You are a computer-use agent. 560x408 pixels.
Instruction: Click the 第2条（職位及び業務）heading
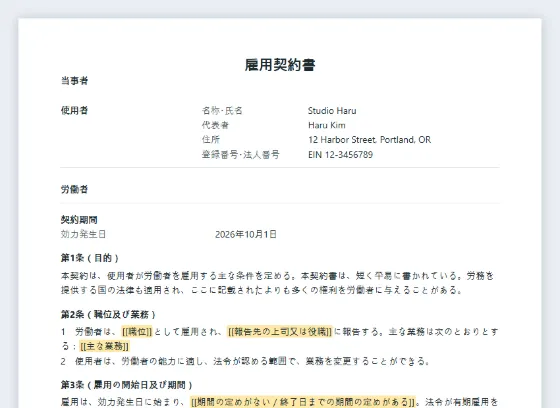108,314
